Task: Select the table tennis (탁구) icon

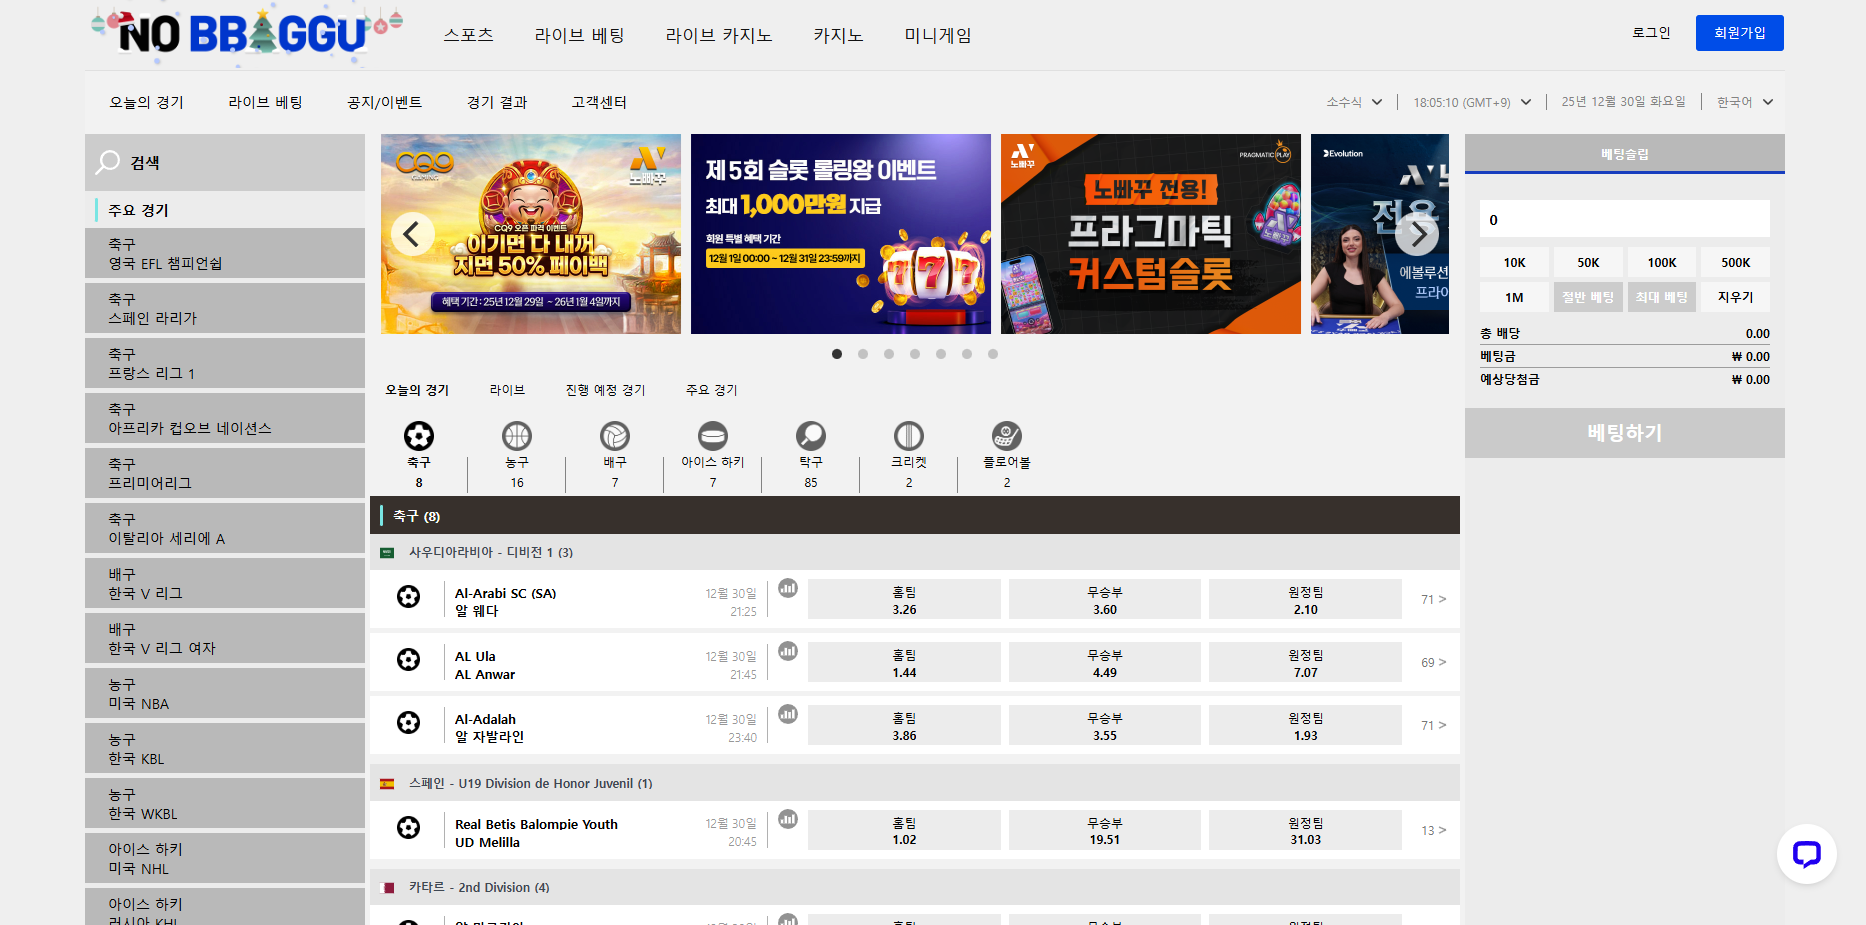Action: tap(810, 437)
